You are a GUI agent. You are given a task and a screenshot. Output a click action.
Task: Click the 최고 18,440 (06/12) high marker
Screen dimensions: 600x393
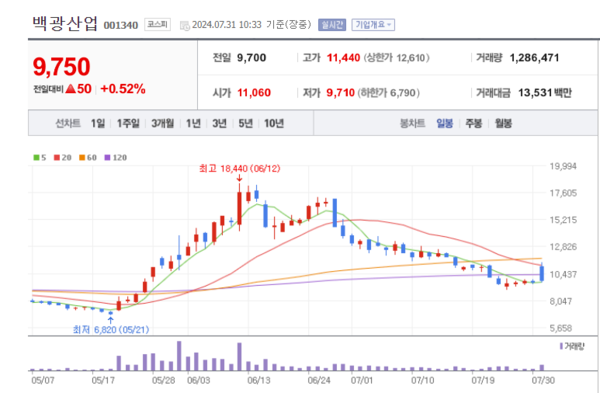pos(240,168)
